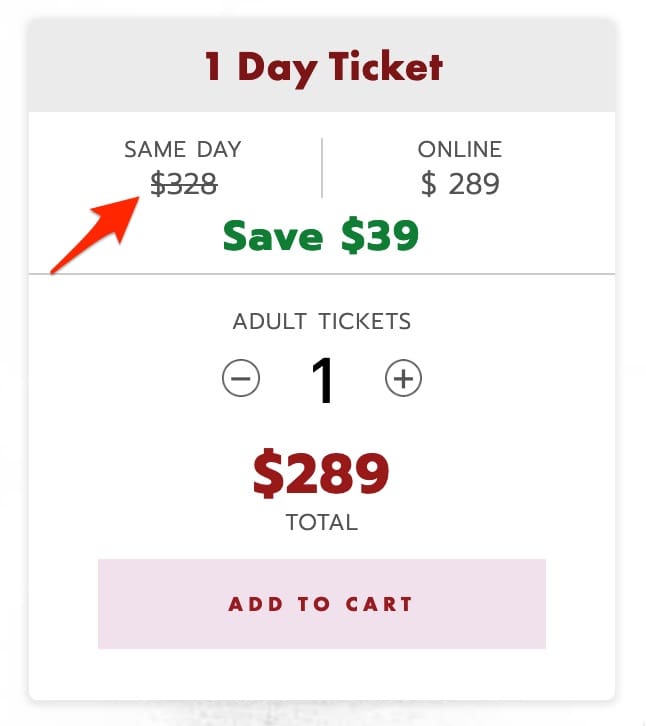Click the large red $289 total amount
Viewport: 646px width, 726px height.
[x=321, y=473]
